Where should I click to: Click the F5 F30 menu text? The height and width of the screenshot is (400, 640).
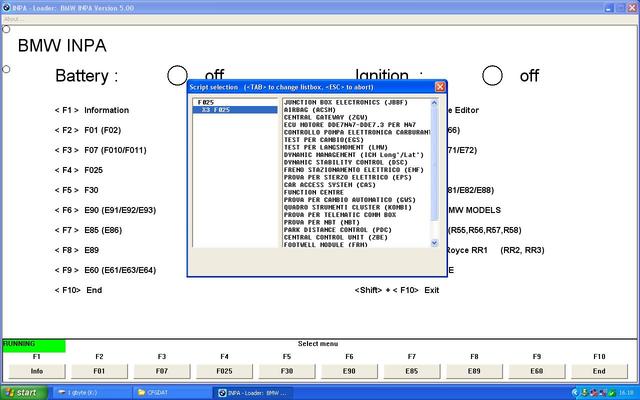(x=76, y=190)
